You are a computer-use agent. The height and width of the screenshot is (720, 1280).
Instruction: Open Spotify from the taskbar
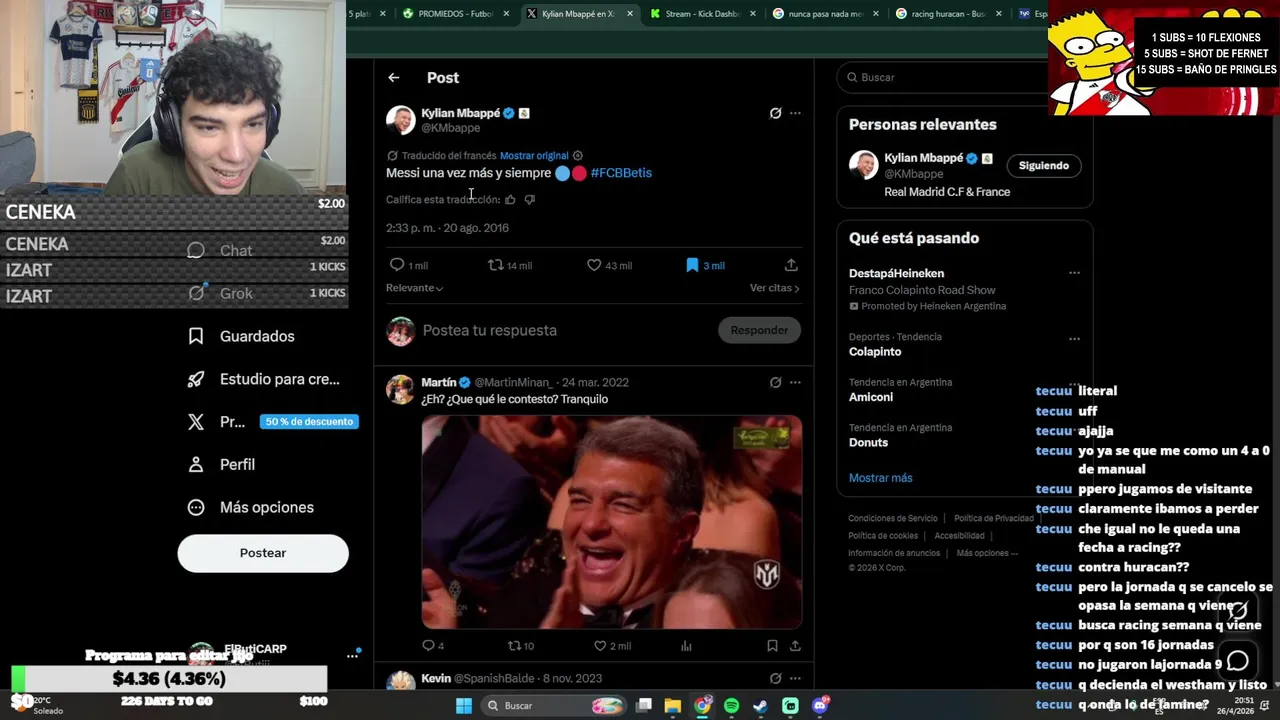731,706
